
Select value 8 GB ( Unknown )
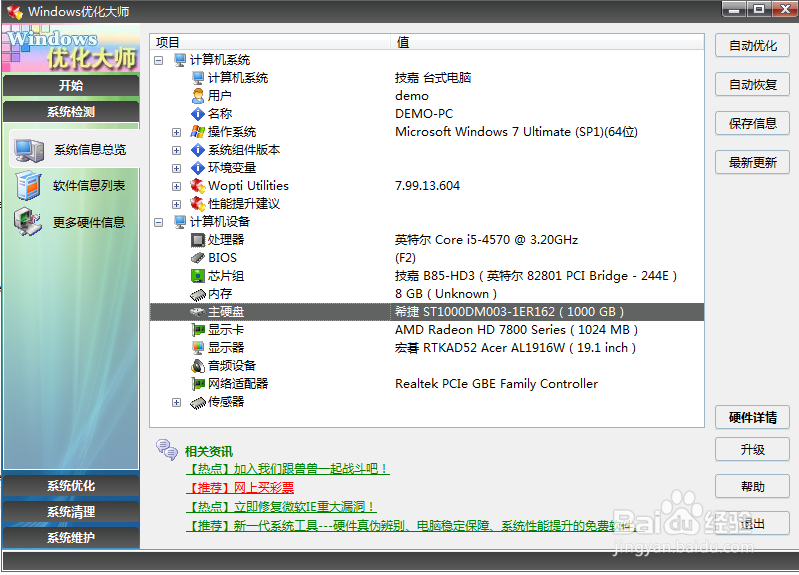445,294
